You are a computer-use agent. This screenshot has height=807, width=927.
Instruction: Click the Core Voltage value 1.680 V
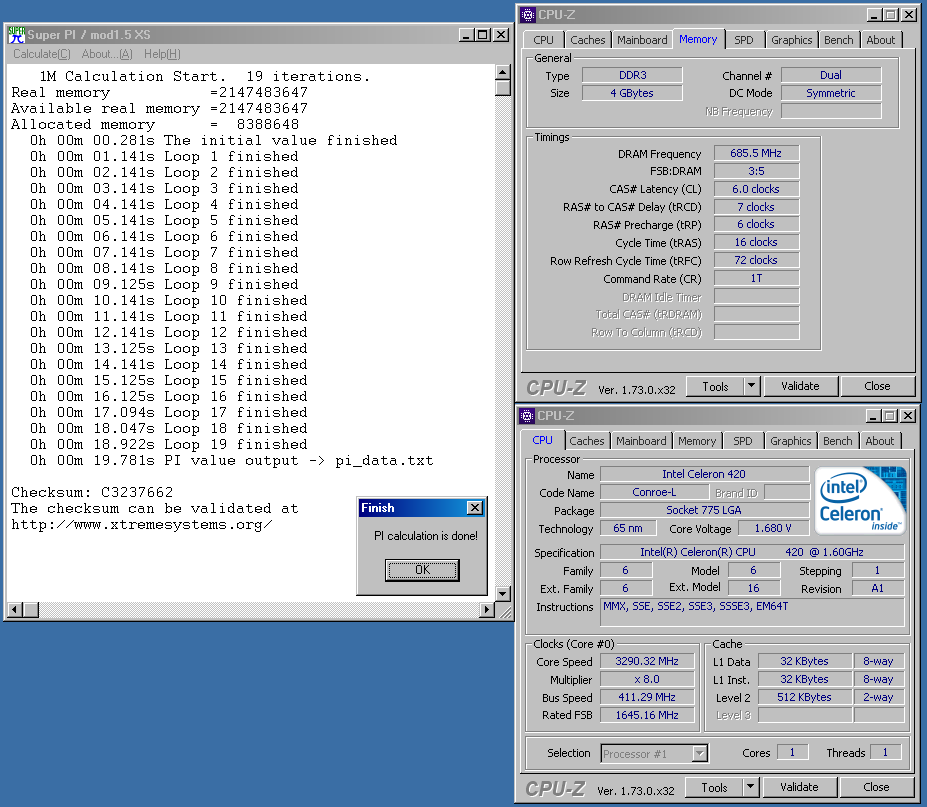773,529
